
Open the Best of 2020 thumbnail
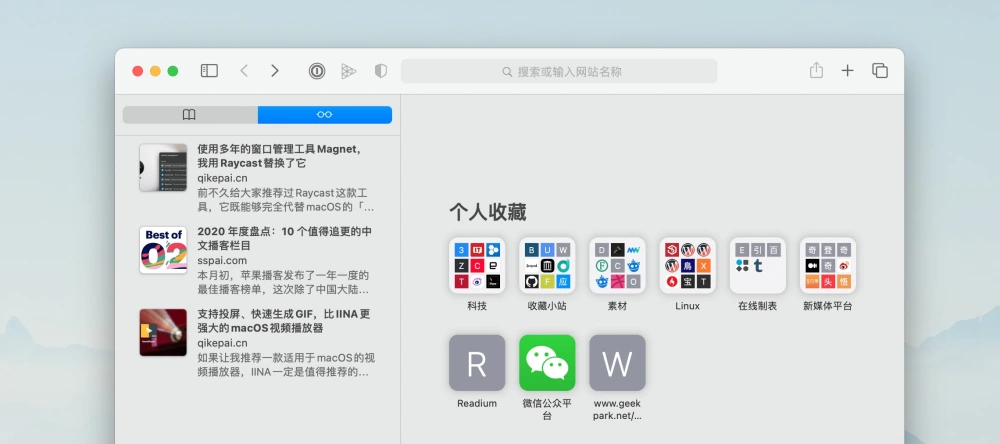point(163,250)
